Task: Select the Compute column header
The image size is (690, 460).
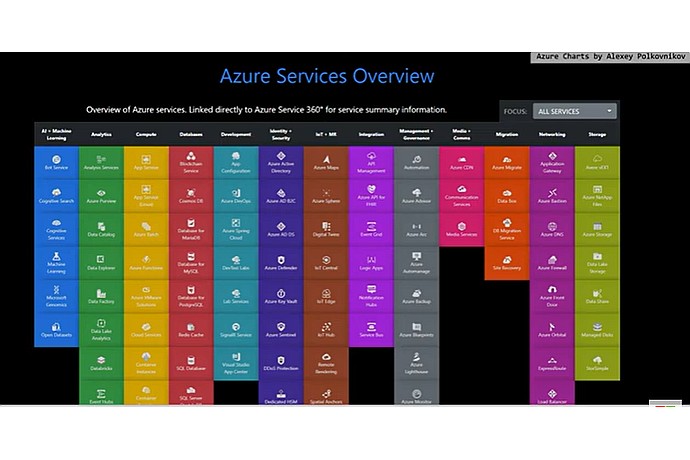Action: pos(146,134)
